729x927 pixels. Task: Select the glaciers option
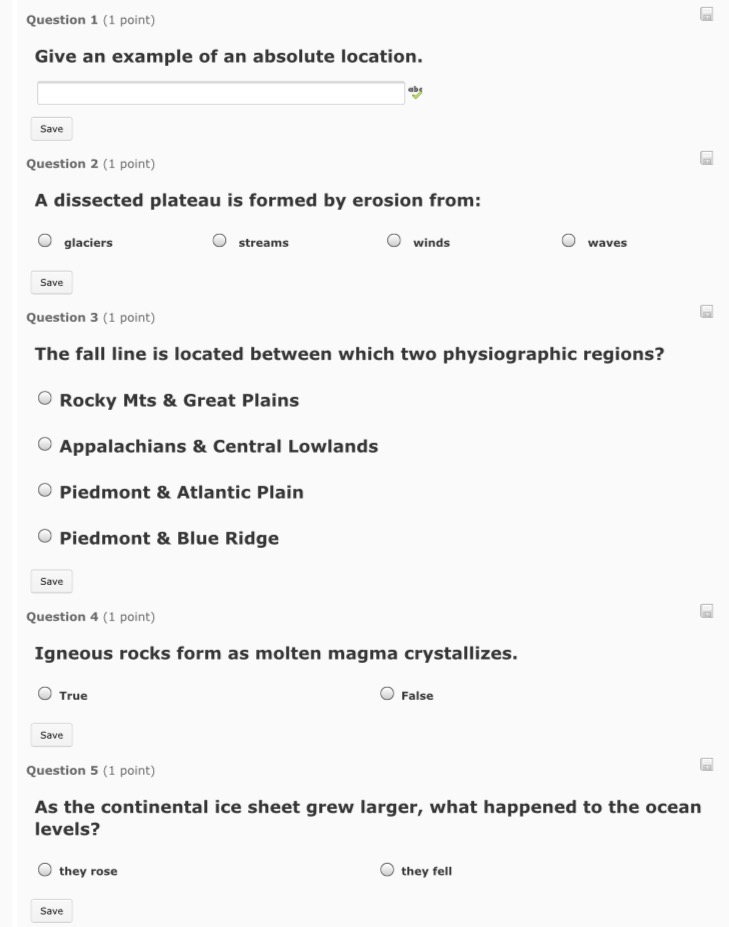45,241
